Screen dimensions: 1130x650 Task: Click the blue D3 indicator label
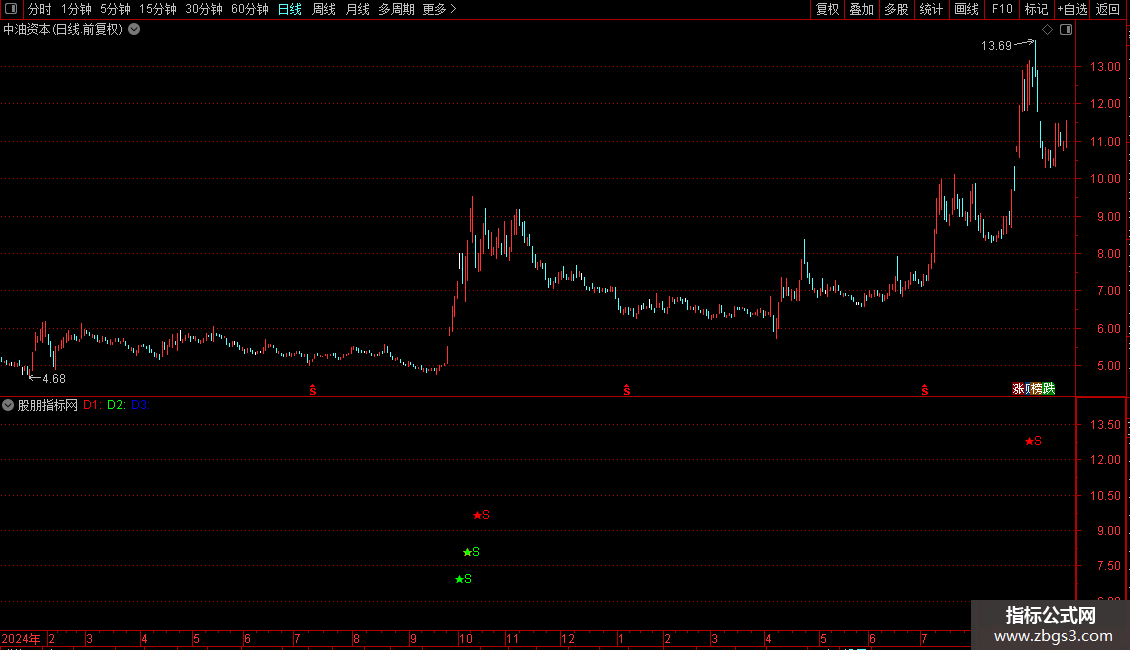(x=140, y=405)
